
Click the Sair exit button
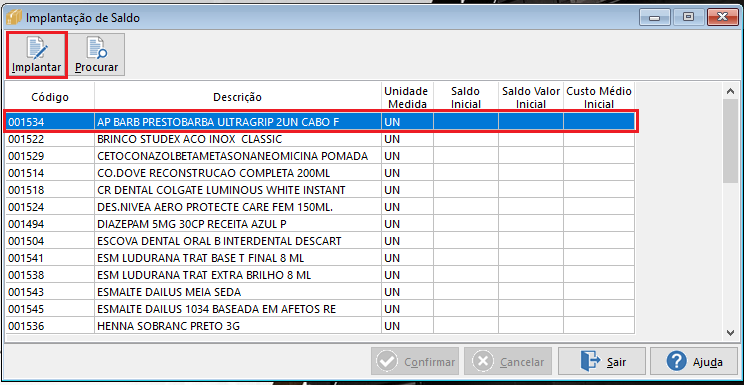pos(602,362)
